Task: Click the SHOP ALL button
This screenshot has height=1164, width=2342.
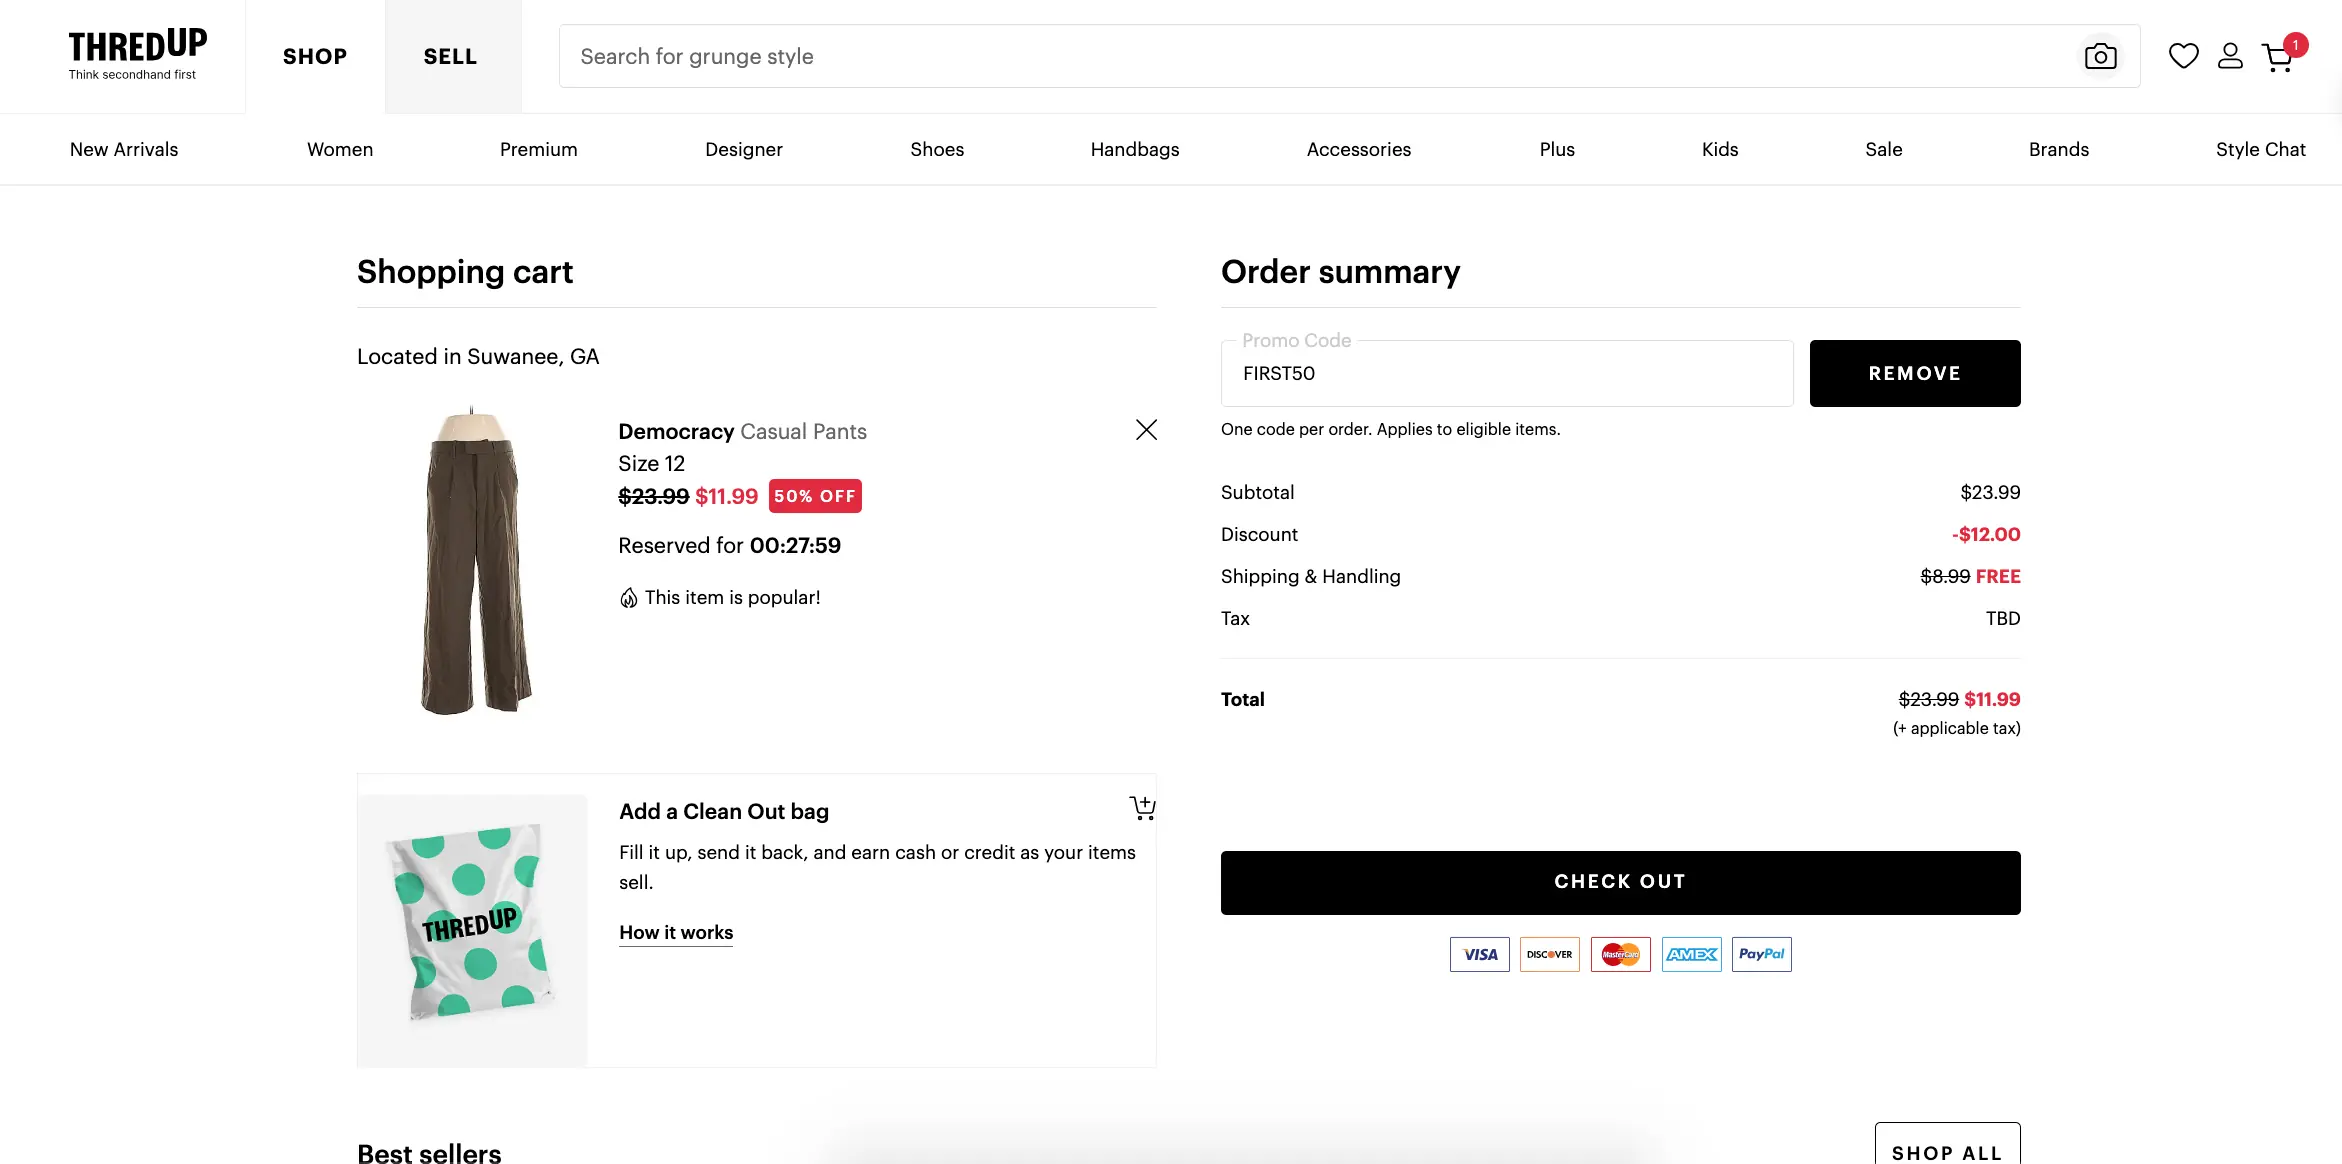Action: pos(1947,1151)
